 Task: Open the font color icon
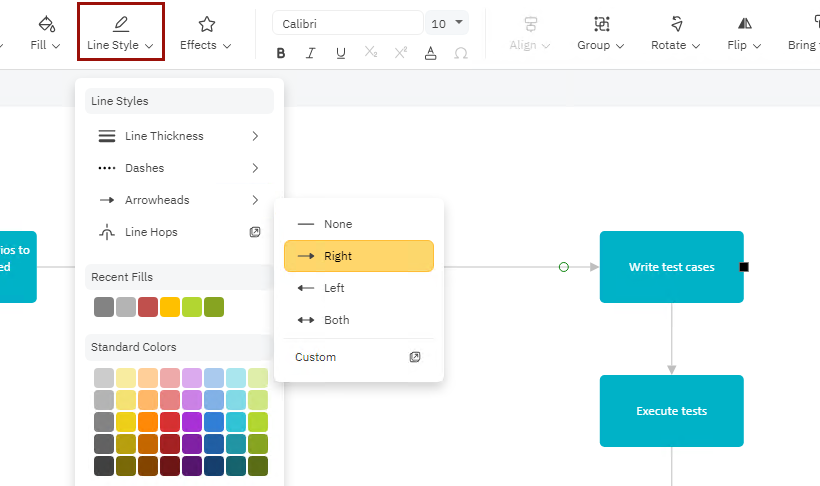point(431,53)
